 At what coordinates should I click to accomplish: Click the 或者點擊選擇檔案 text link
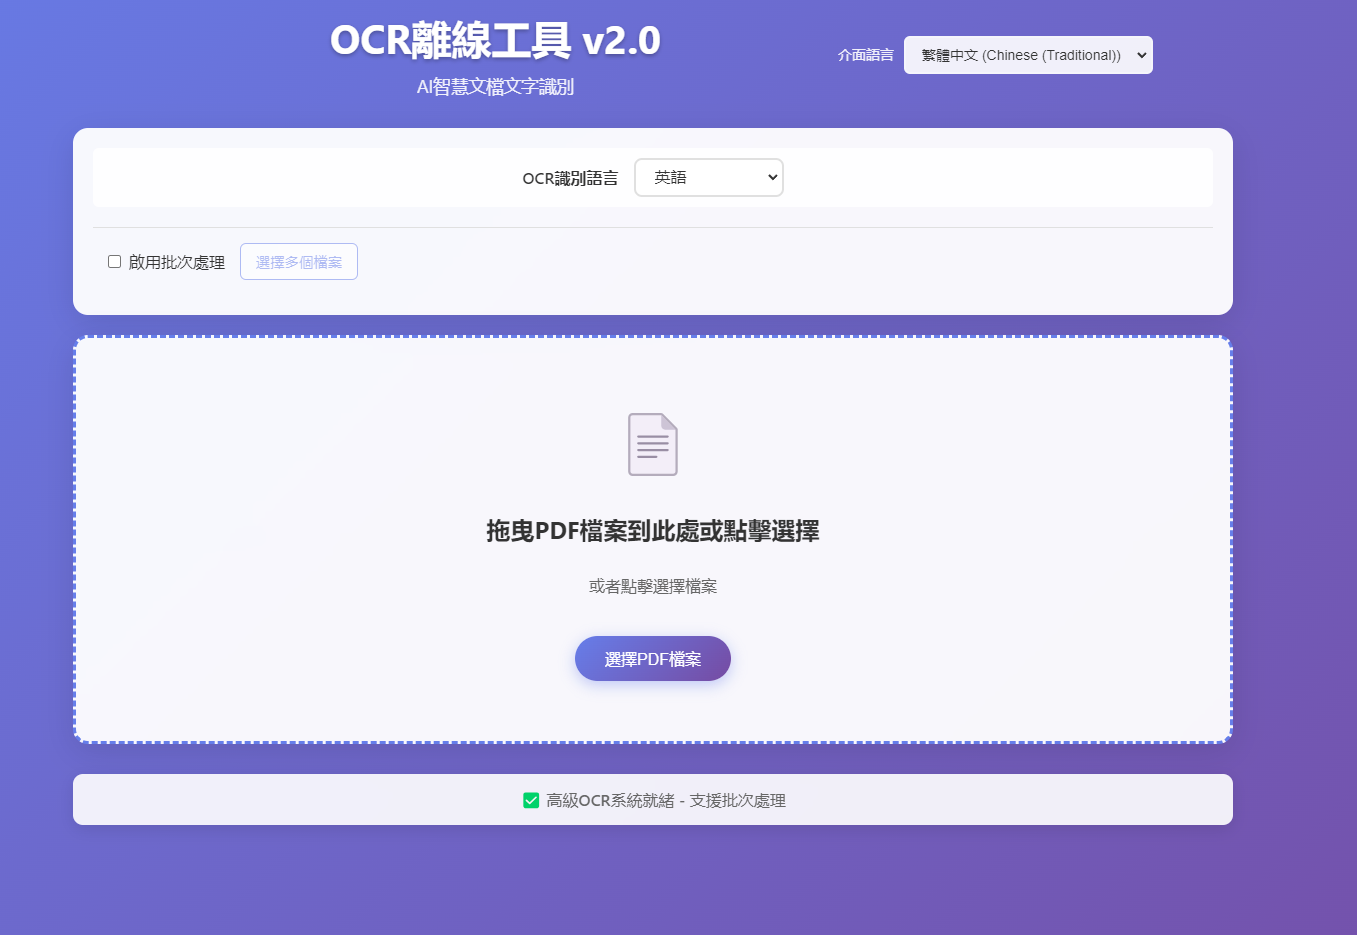653,586
